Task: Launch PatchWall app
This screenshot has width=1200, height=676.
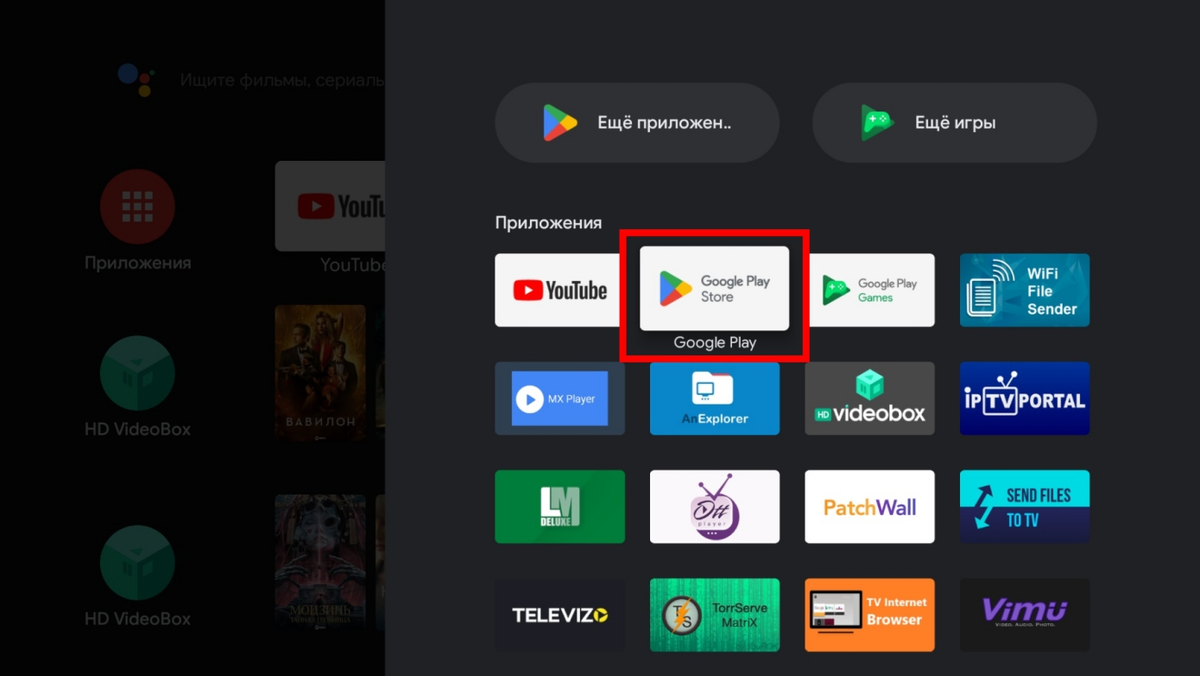Action: tap(869, 506)
